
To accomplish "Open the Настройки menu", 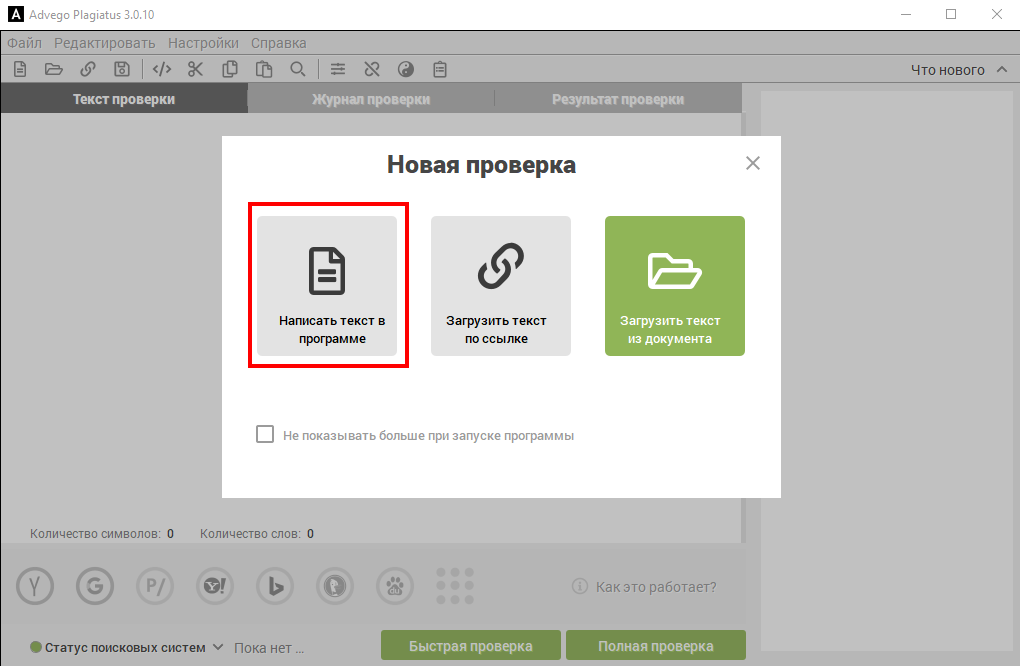I will pyautogui.click(x=203, y=43).
